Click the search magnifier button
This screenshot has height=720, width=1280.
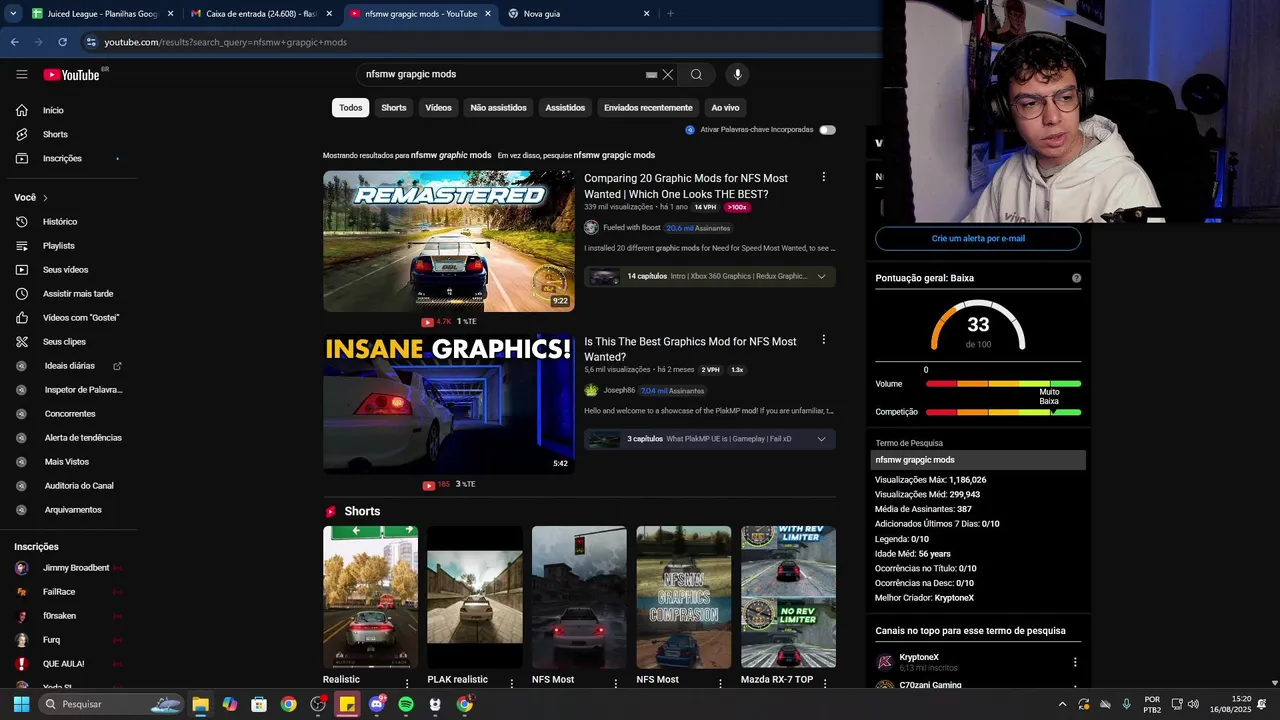pyautogui.click(x=696, y=74)
